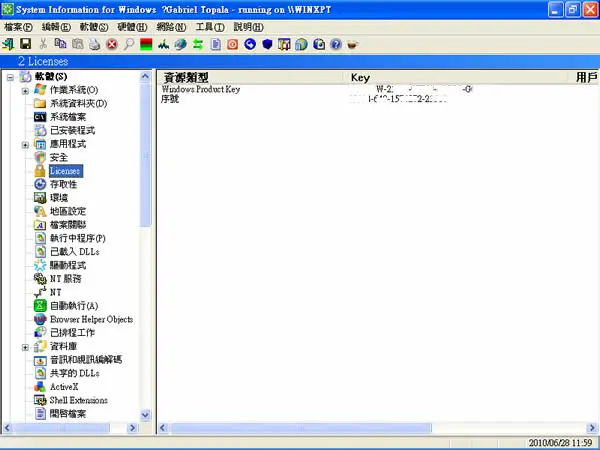600x450 pixels.
Task: Expand the 應用程式 tree node
Action: [x=25, y=145]
